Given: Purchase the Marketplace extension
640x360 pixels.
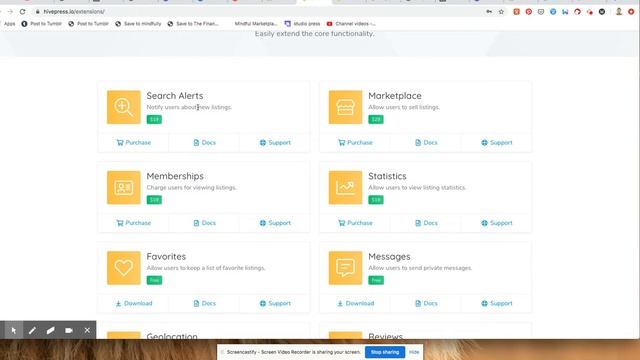Looking at the screenshot, I should coord(356,142).
